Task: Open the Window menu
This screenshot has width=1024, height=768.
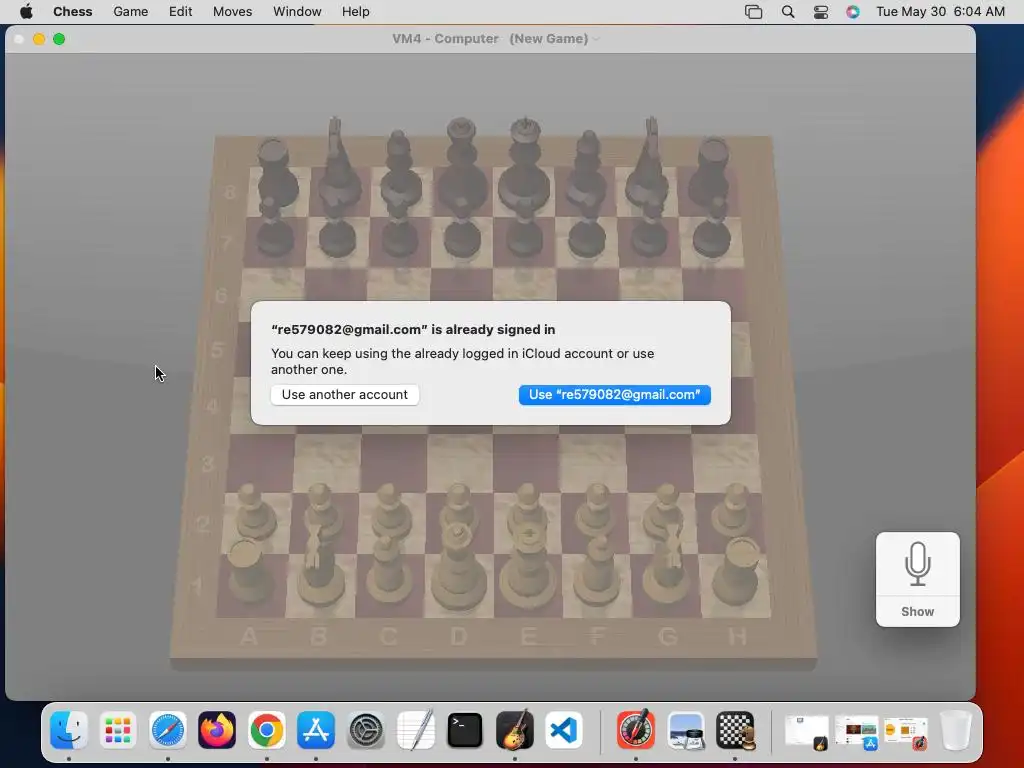Action: (297, 12)
